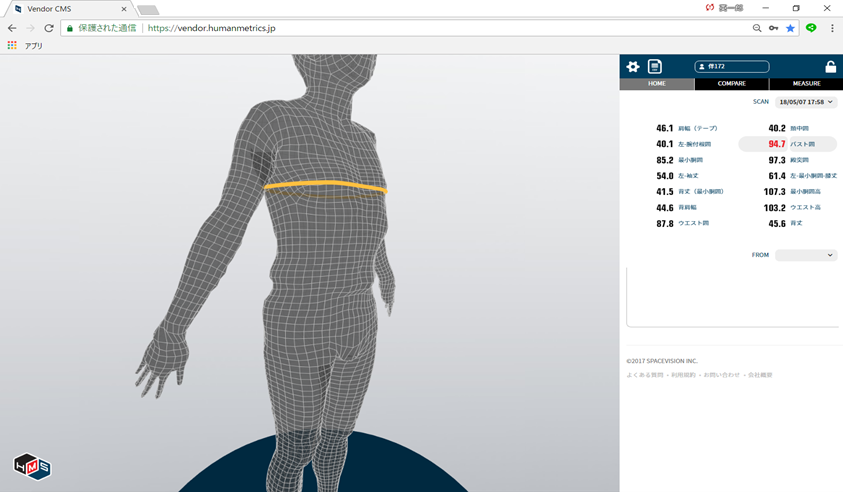Click the user field showing 伴172

coord(732,67)
